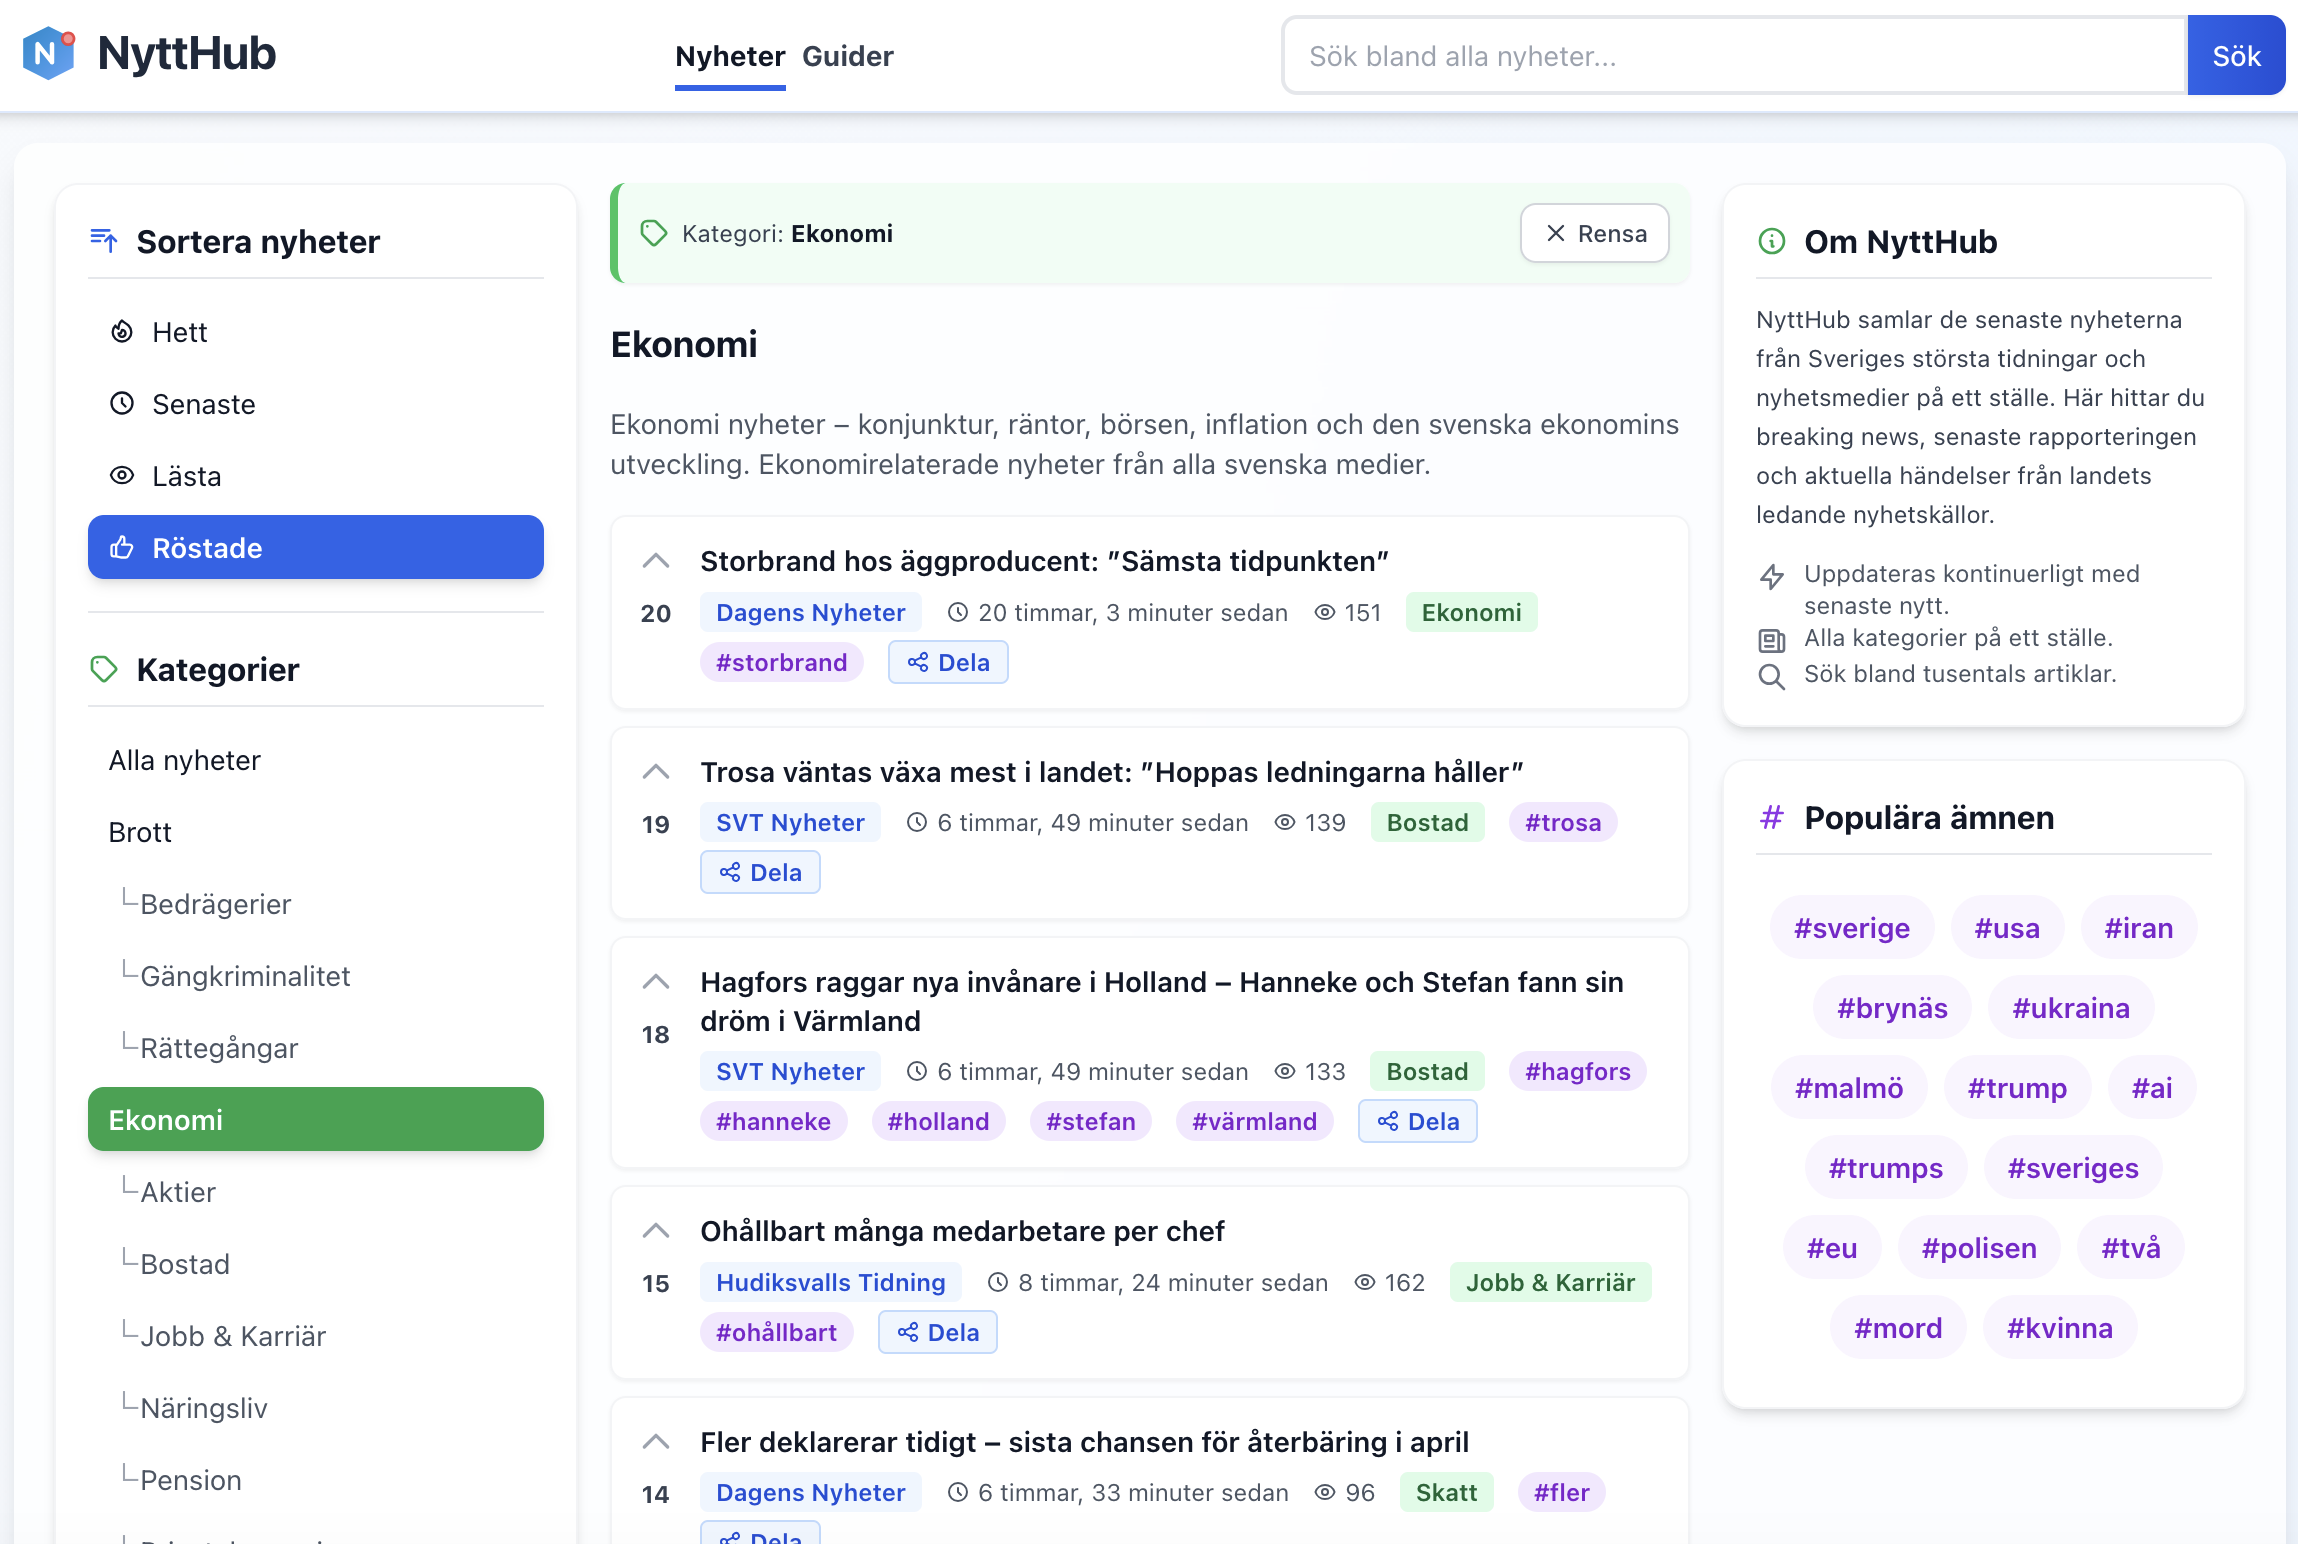Open Dagens Nyheter source on Storbrand article
The width and height of the screenshot is (2298, 1544).
click(810, 612)
